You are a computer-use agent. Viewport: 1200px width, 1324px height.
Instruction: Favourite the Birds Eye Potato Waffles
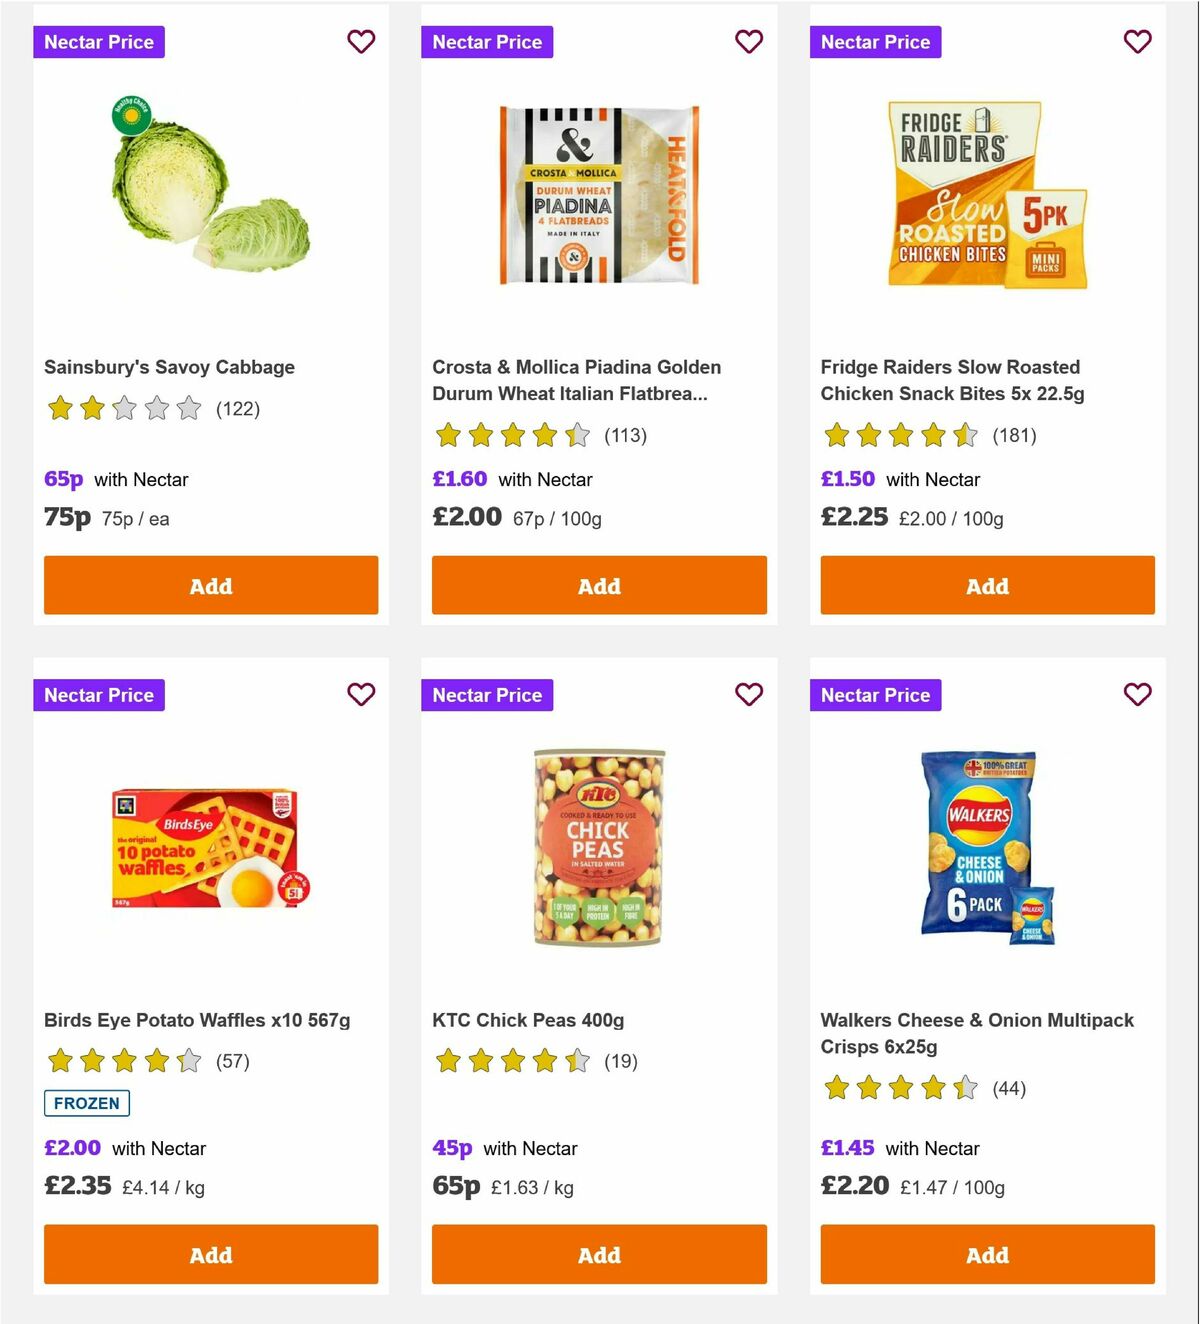(361, 694)
